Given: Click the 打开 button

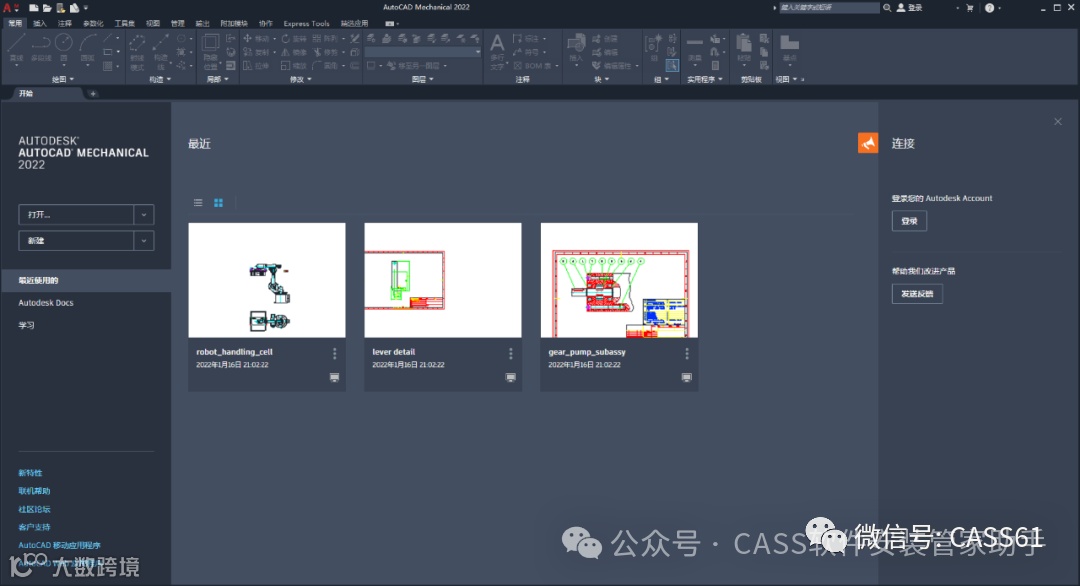Looking at the screenshot, I should pyautogui.click(x=76, y=215).
